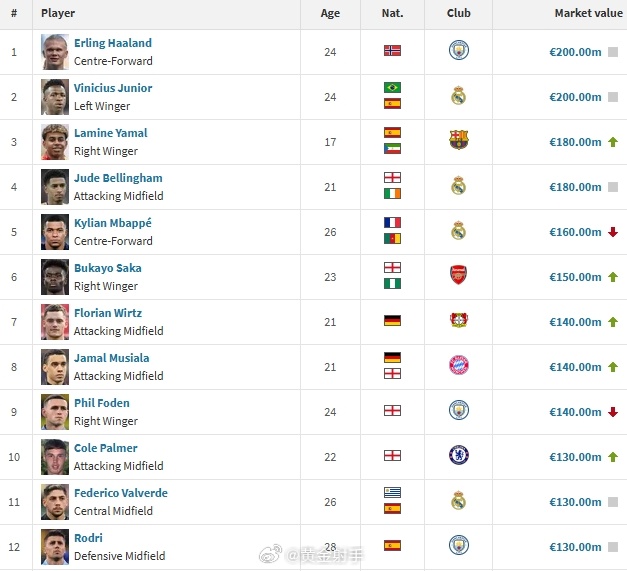The width and height of the screenshot is (627, 571).
Task: Open Erling Haaland player profile link
Action: (113, 43)
